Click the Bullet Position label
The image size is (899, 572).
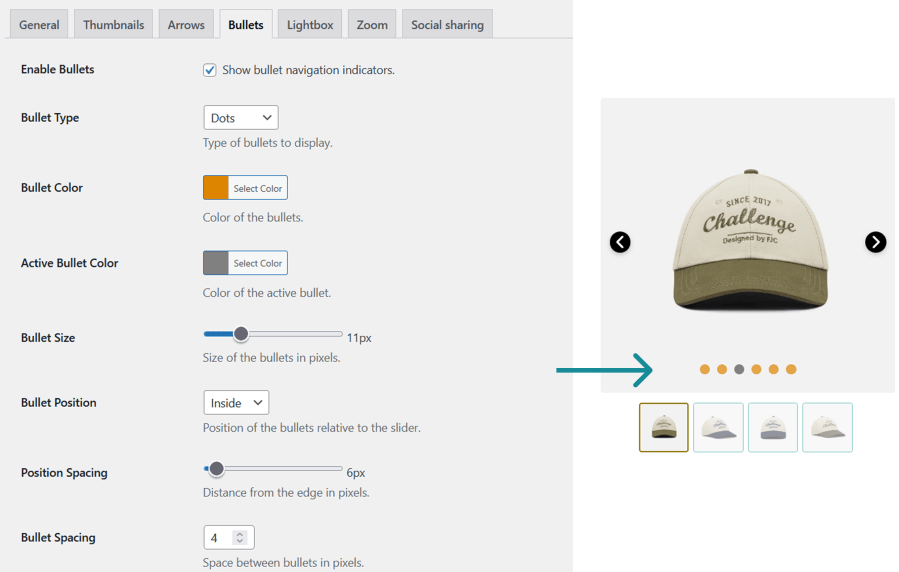(58, 402)
